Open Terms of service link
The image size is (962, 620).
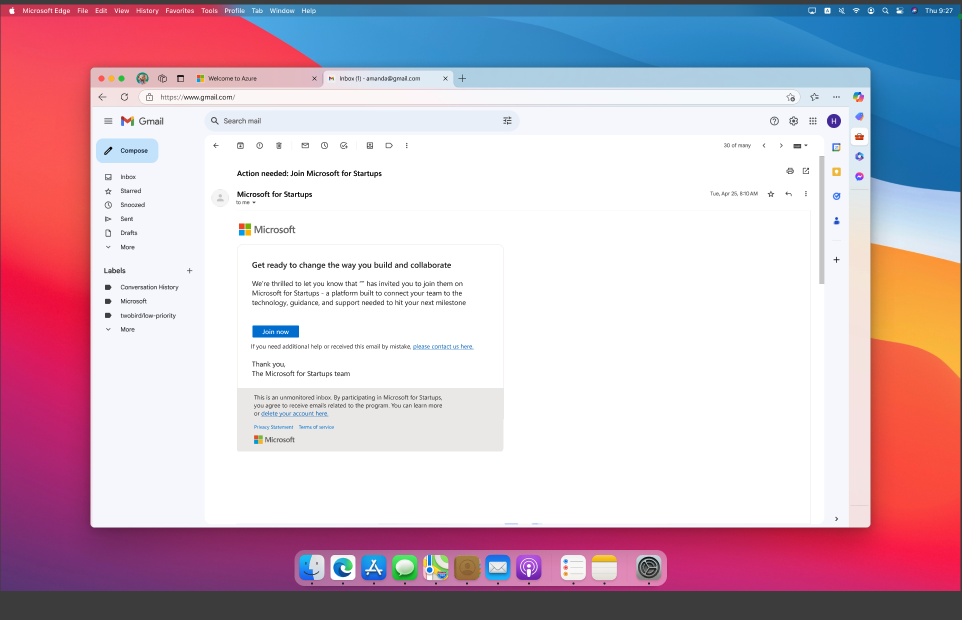(317, 427)
